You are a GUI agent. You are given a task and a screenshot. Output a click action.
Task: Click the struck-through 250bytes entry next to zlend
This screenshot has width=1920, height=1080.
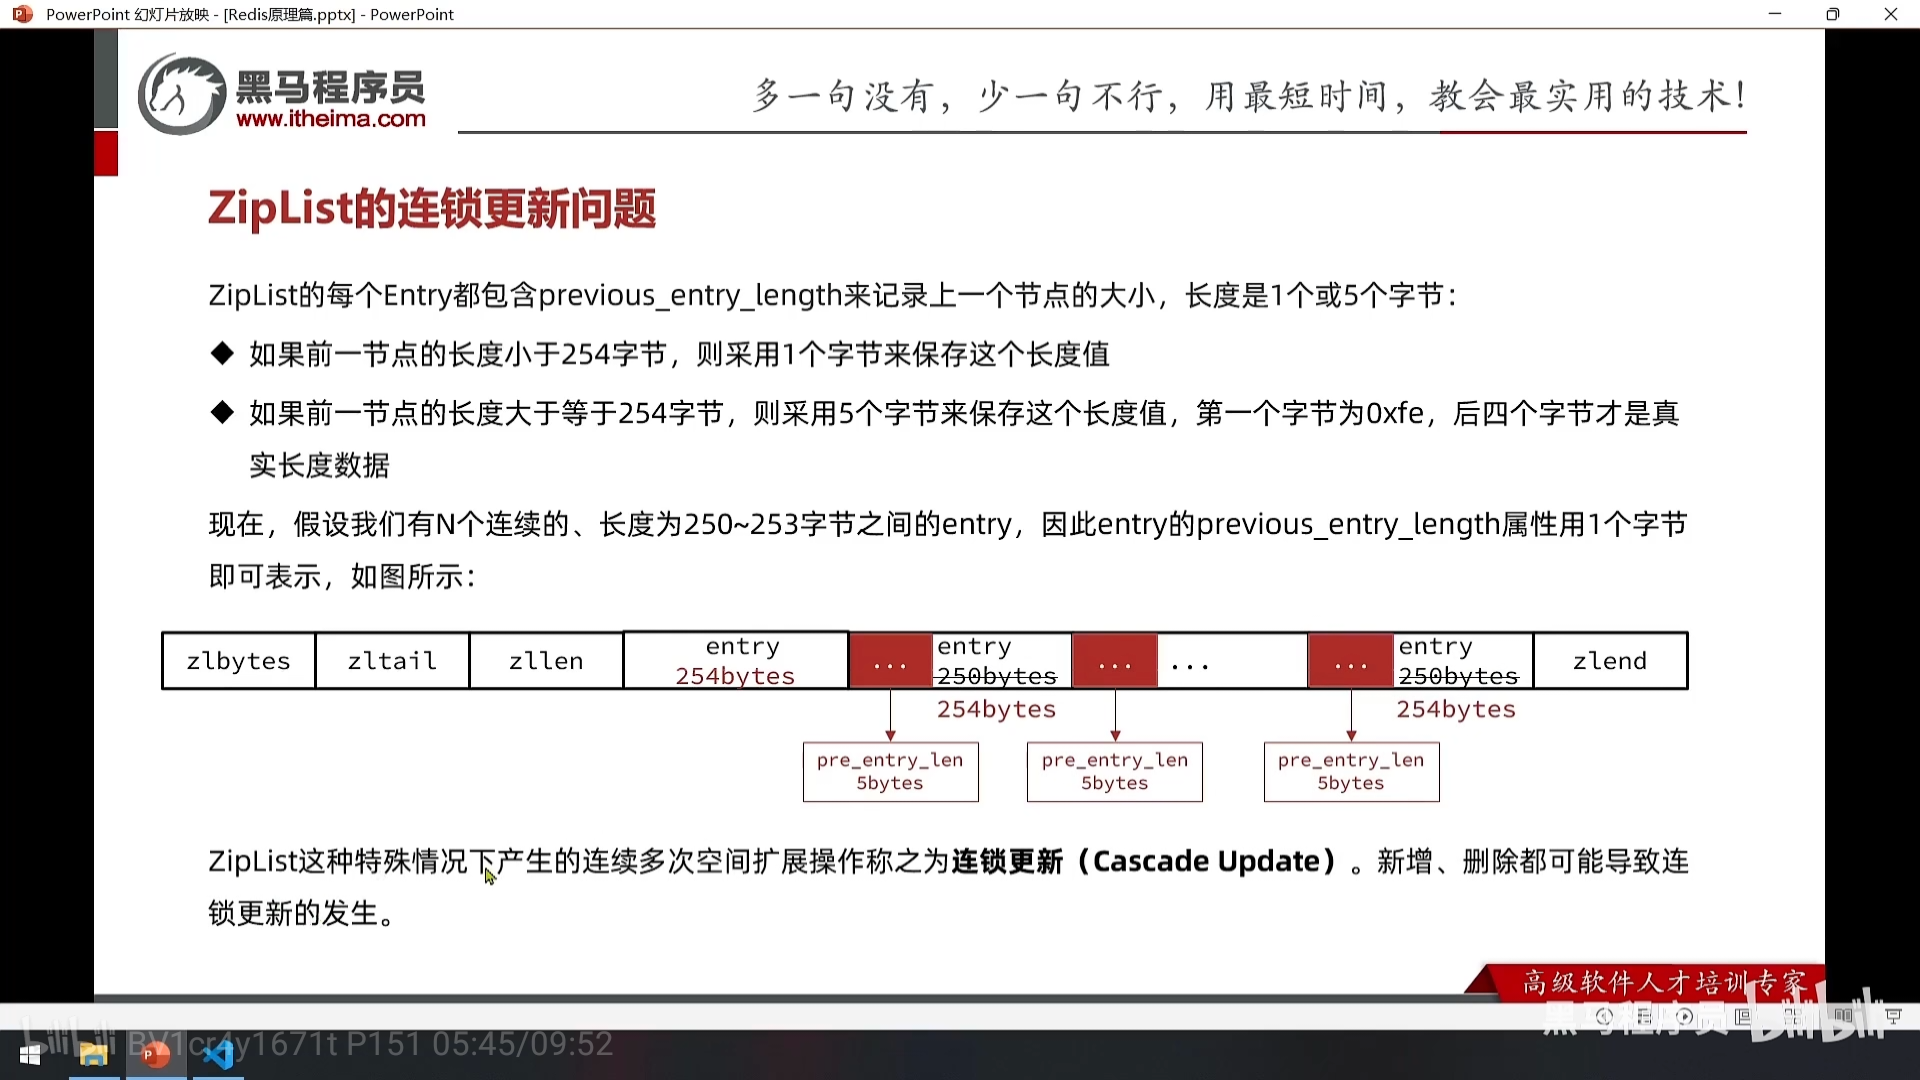tap(1463, 661)
